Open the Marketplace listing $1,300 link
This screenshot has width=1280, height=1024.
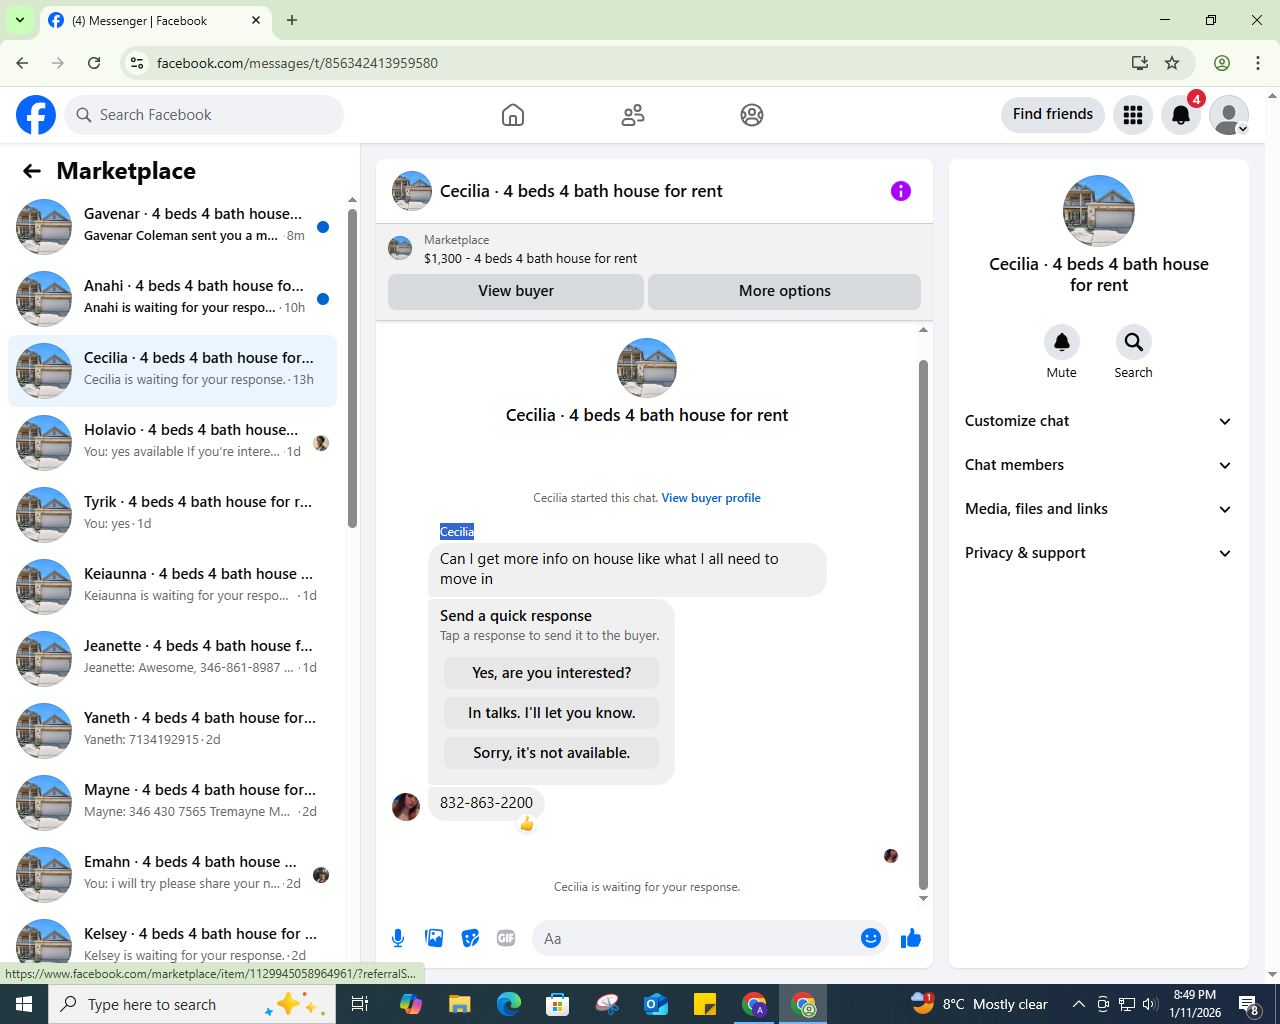click(x=530, y=258)
